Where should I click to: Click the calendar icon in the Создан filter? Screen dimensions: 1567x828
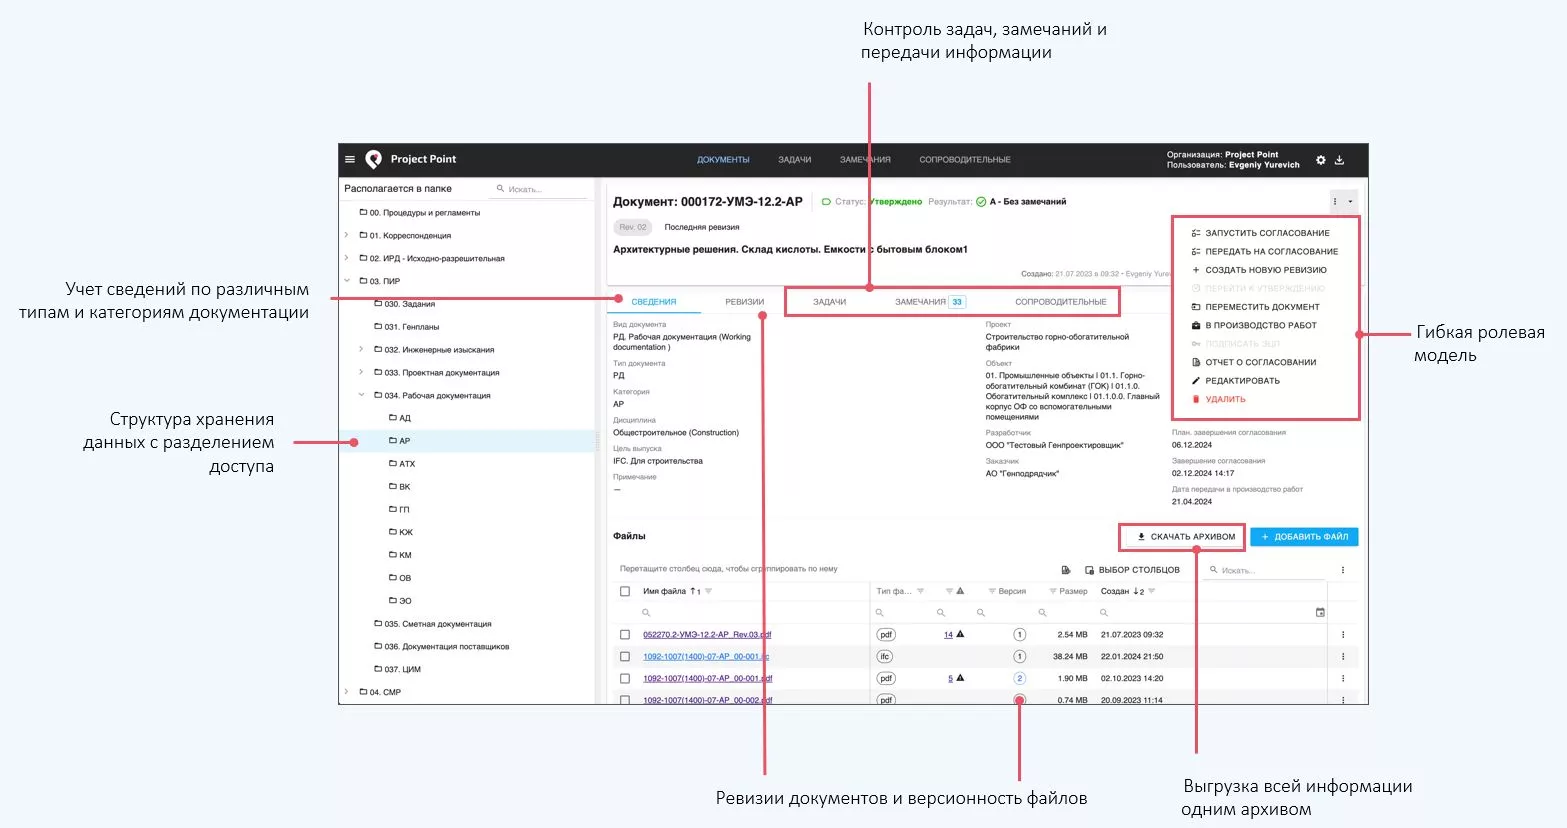tap(1320, 612)
